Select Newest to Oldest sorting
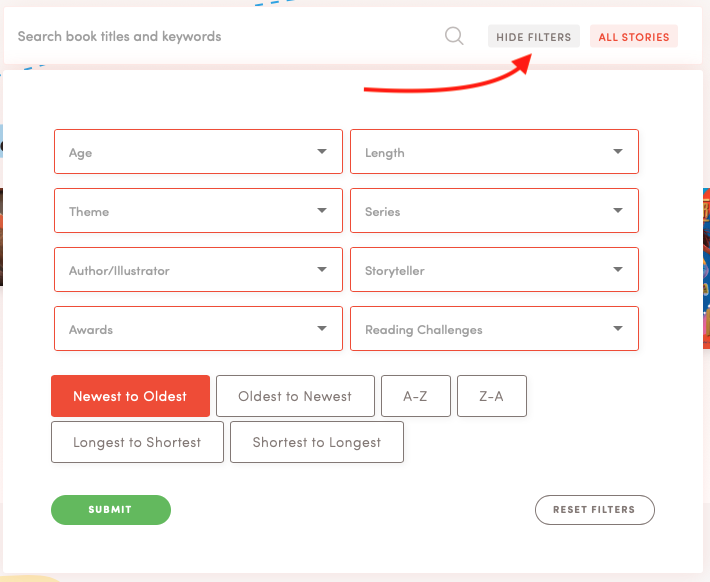710x582 pixels. pyautogui.click(x=130, y=396)
